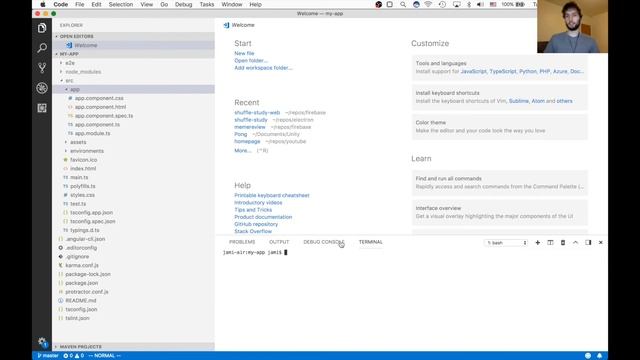640x360 pixels.
Task: Open styles.css in explorer
Action: [x=82, y=195]
